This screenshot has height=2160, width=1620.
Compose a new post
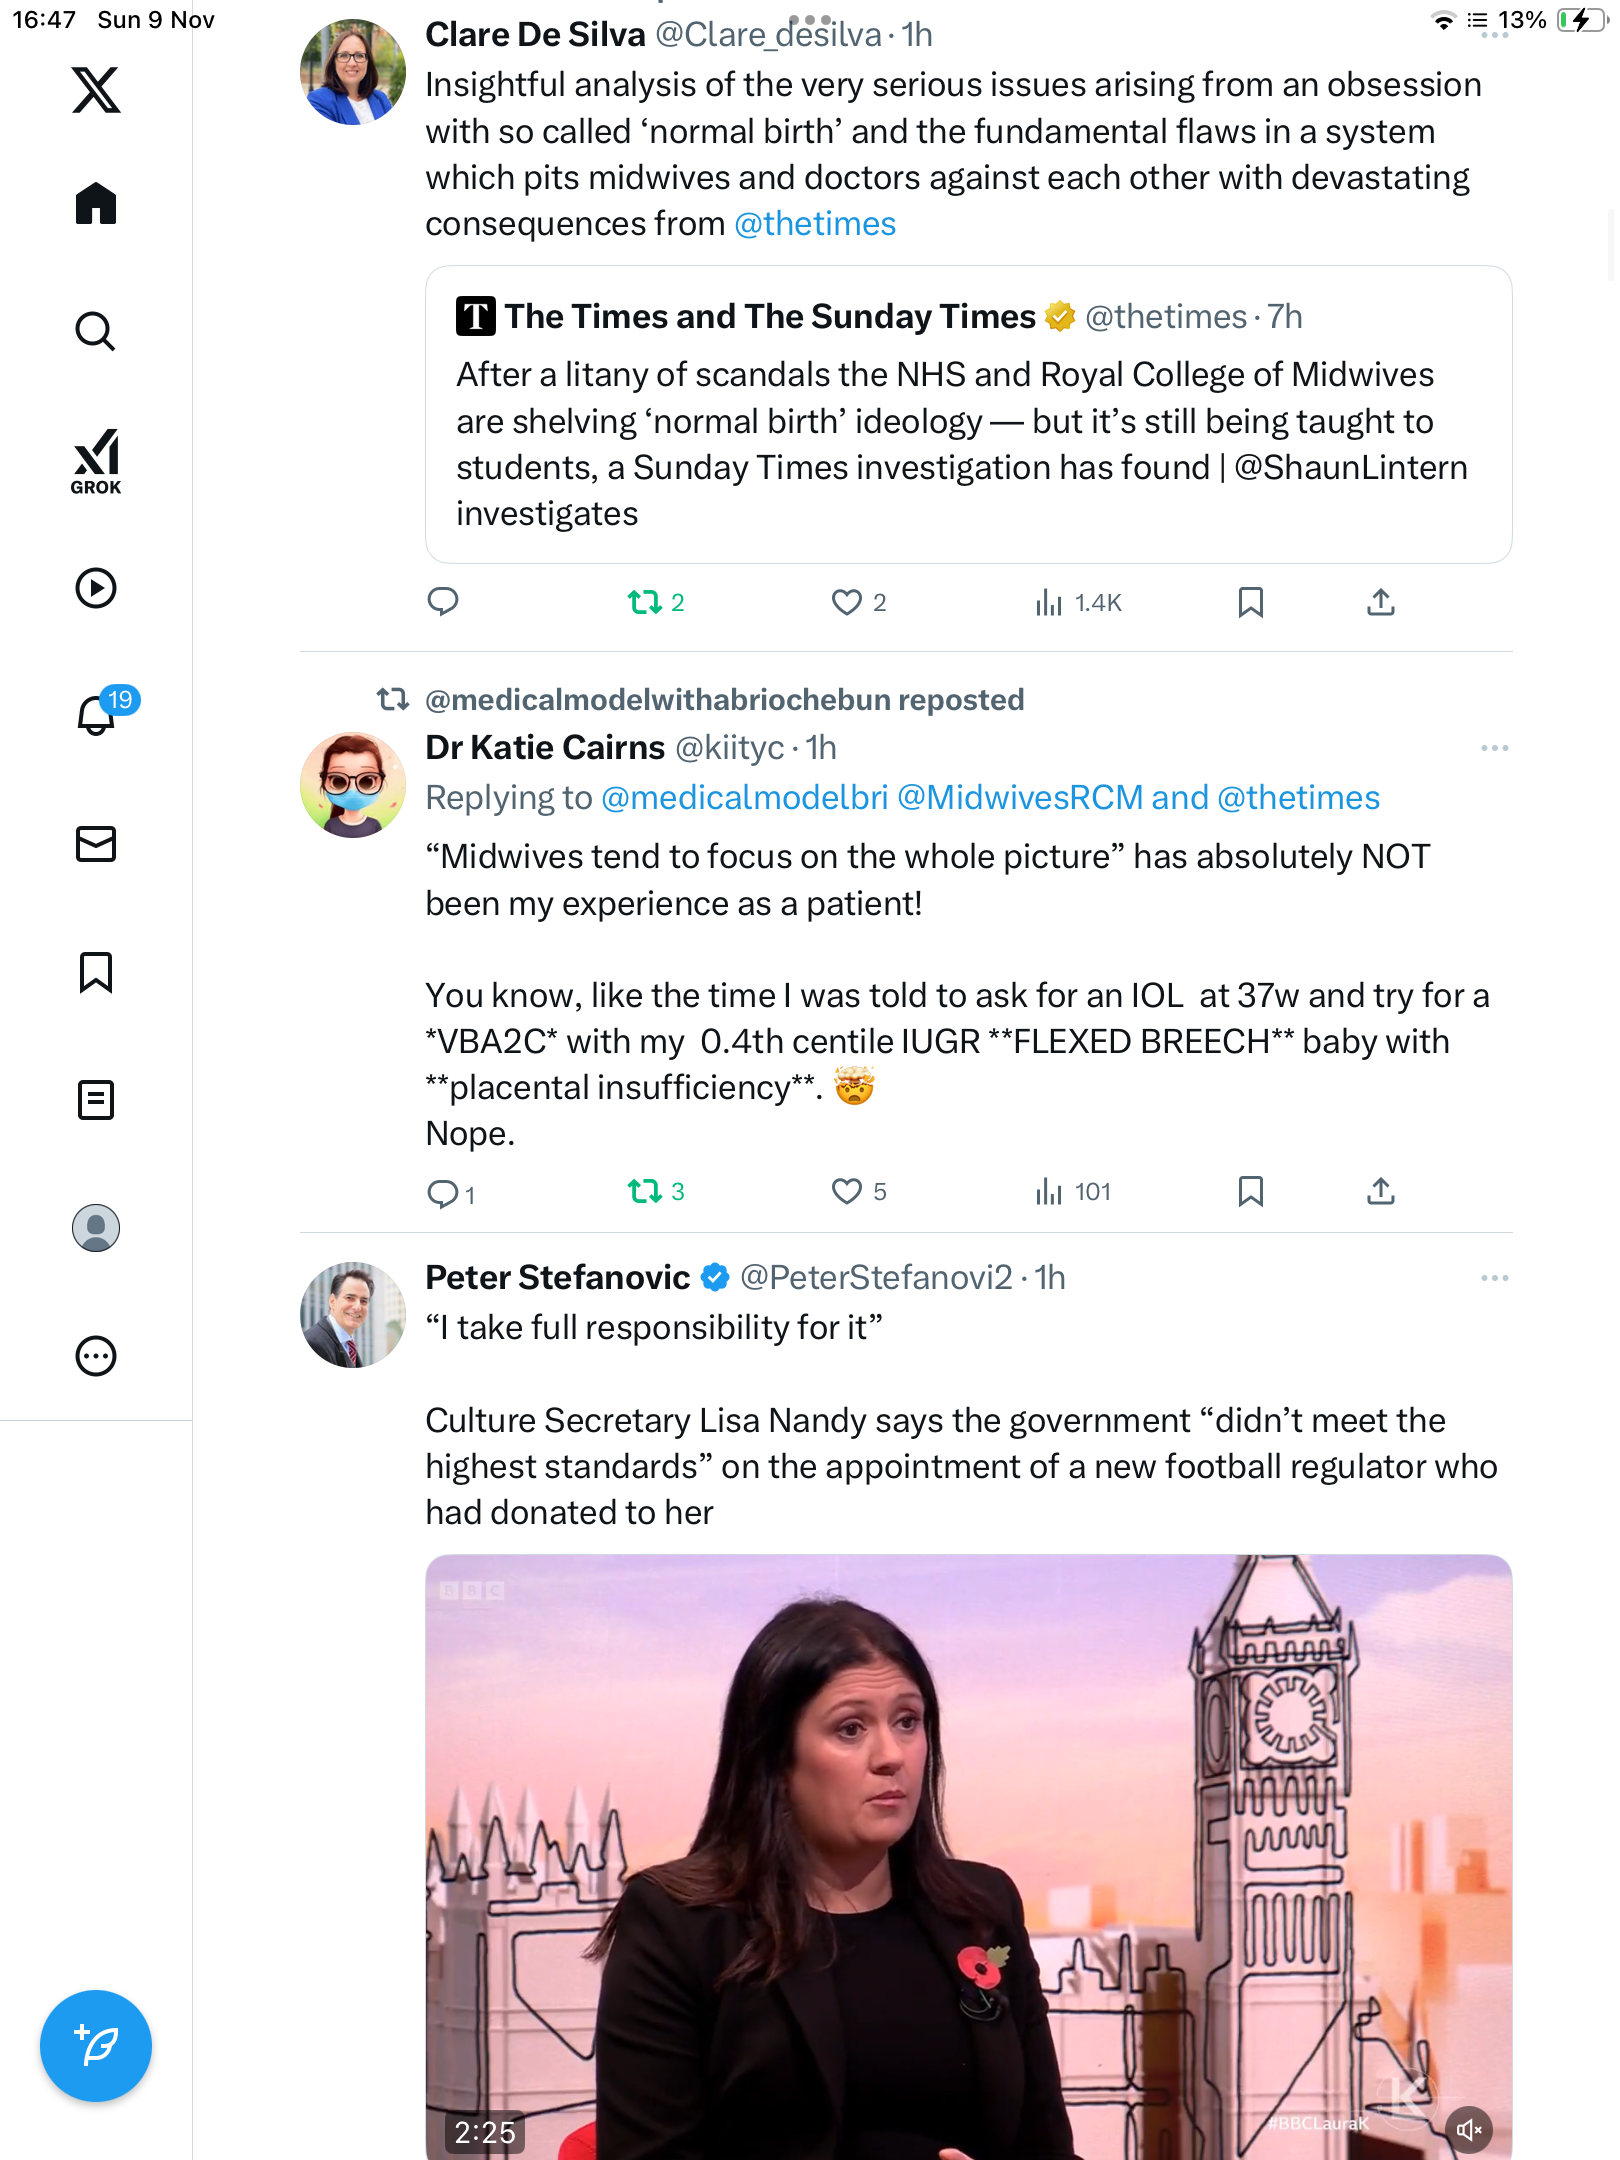[x=96, y=2046]
